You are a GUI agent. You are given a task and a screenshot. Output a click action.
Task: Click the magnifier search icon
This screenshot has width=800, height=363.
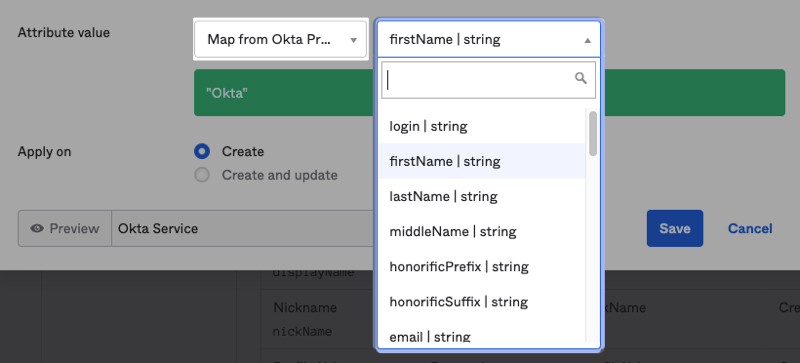click(x=581, y=78)
